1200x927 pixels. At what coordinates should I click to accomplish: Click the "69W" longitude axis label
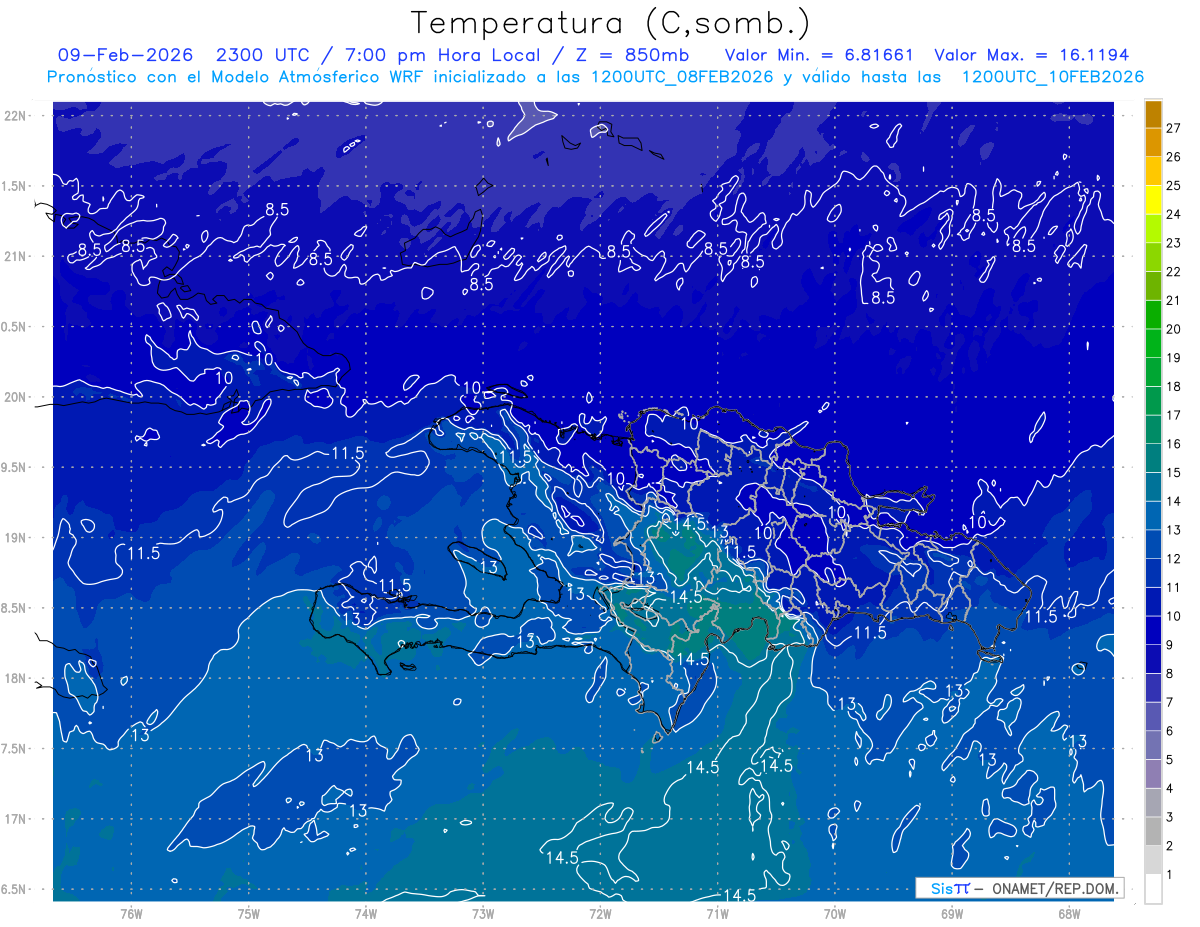(x=952, y=914)
